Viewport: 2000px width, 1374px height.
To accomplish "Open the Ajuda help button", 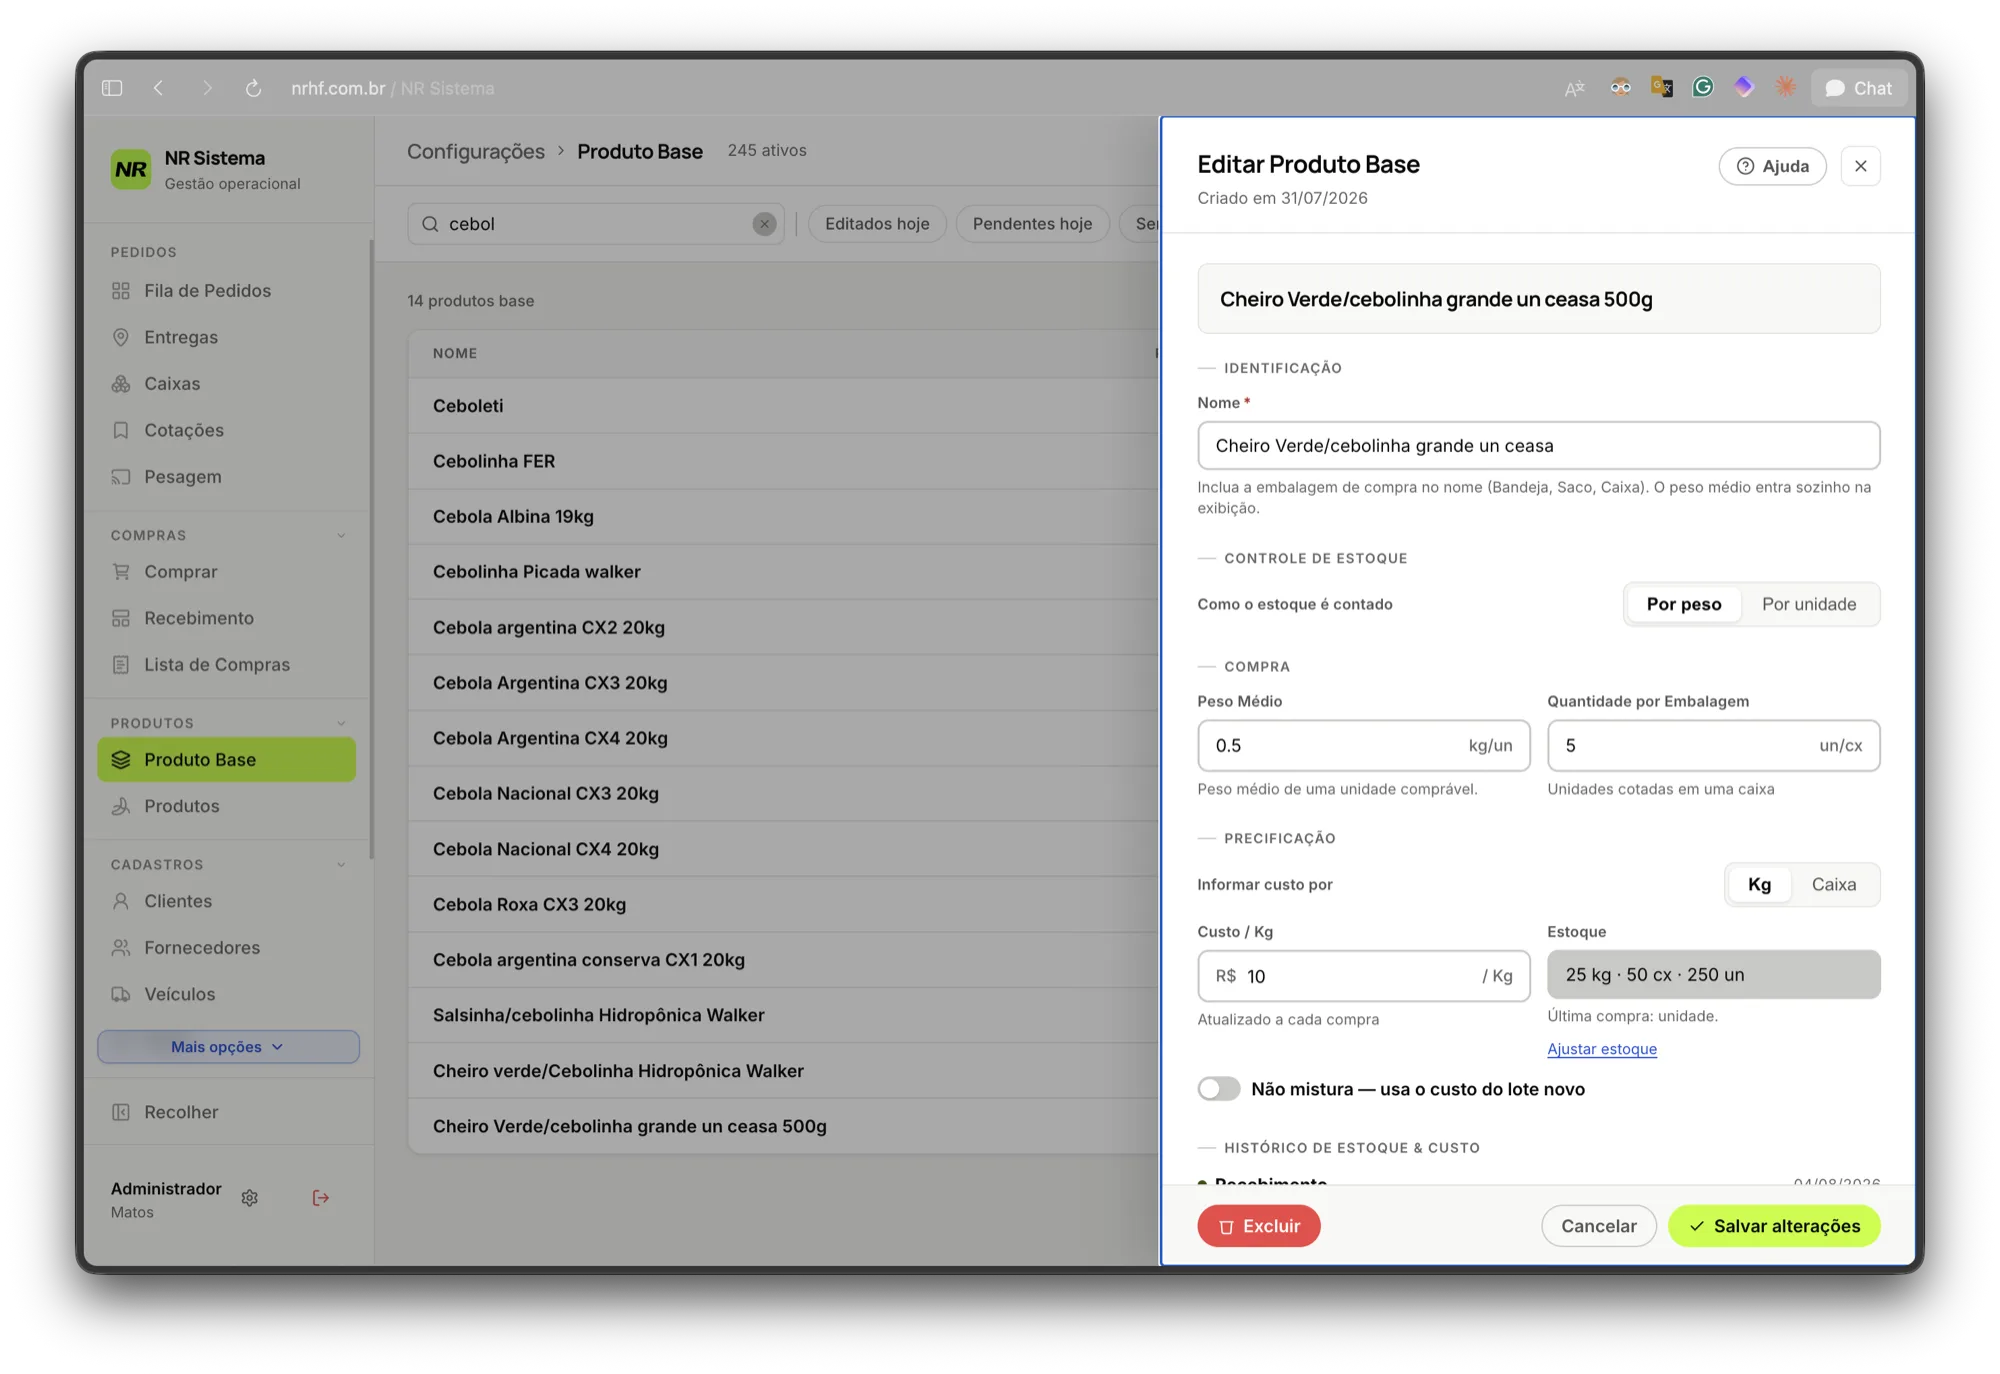I will tap(1772, 166).
